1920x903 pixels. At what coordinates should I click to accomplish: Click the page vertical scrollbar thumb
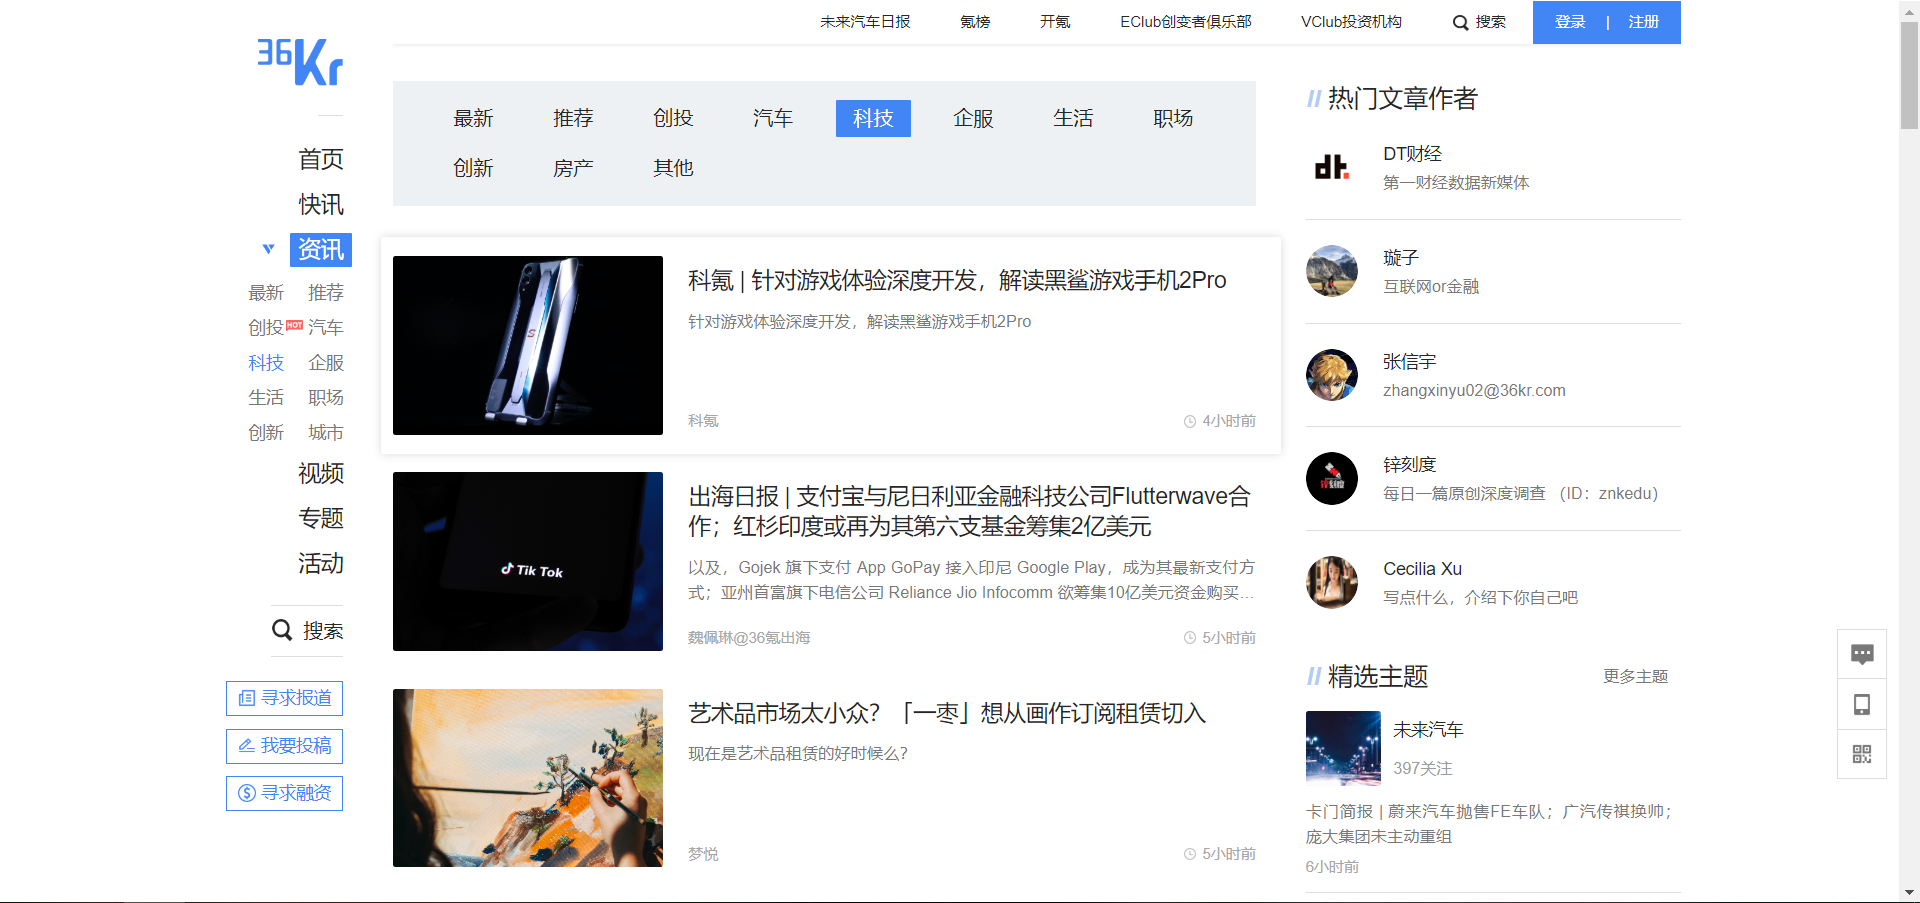(1909, 75)
